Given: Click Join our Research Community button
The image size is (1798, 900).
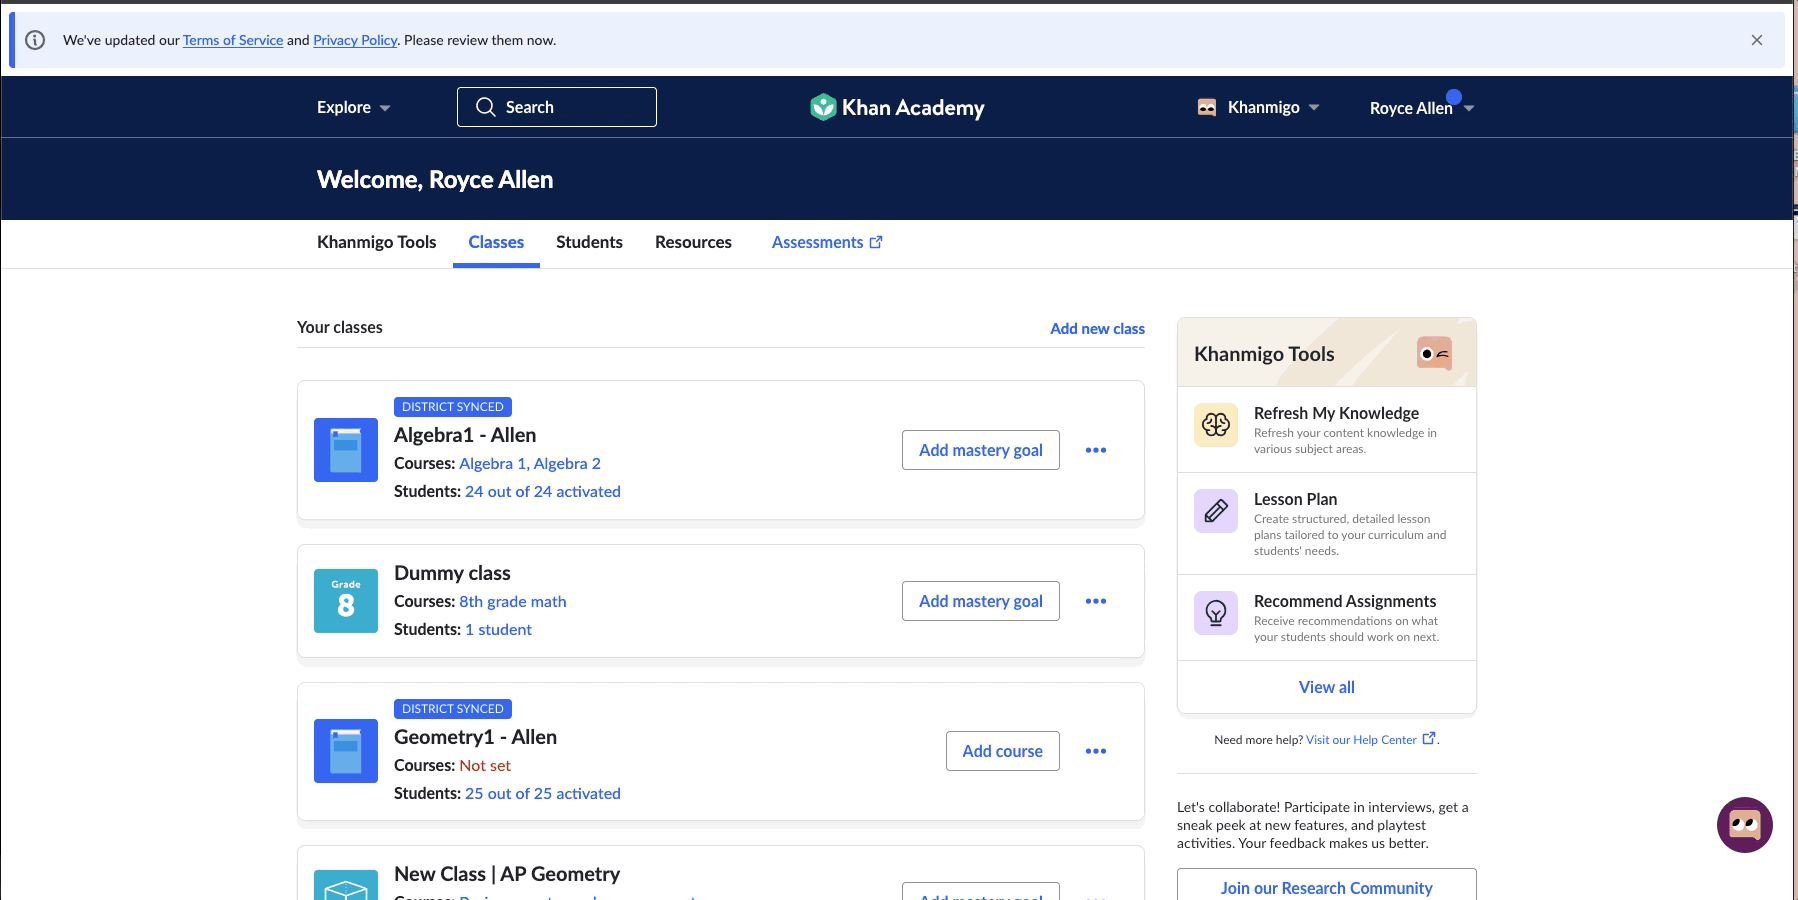Looking at the screenshot, I should 1326,886.
